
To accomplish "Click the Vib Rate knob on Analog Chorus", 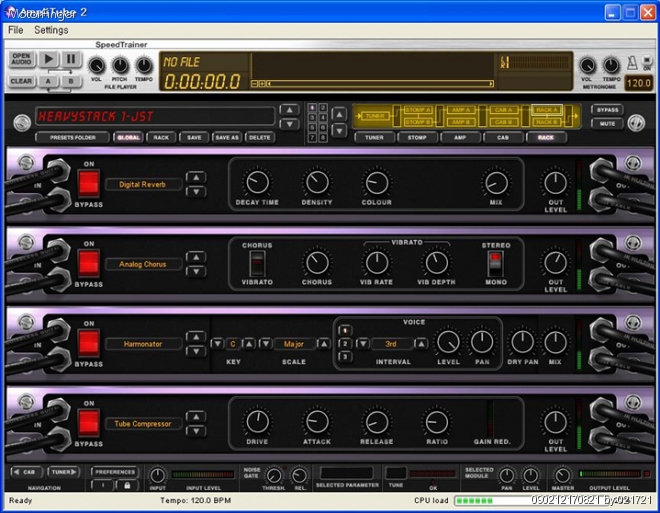I will [376, 262].
